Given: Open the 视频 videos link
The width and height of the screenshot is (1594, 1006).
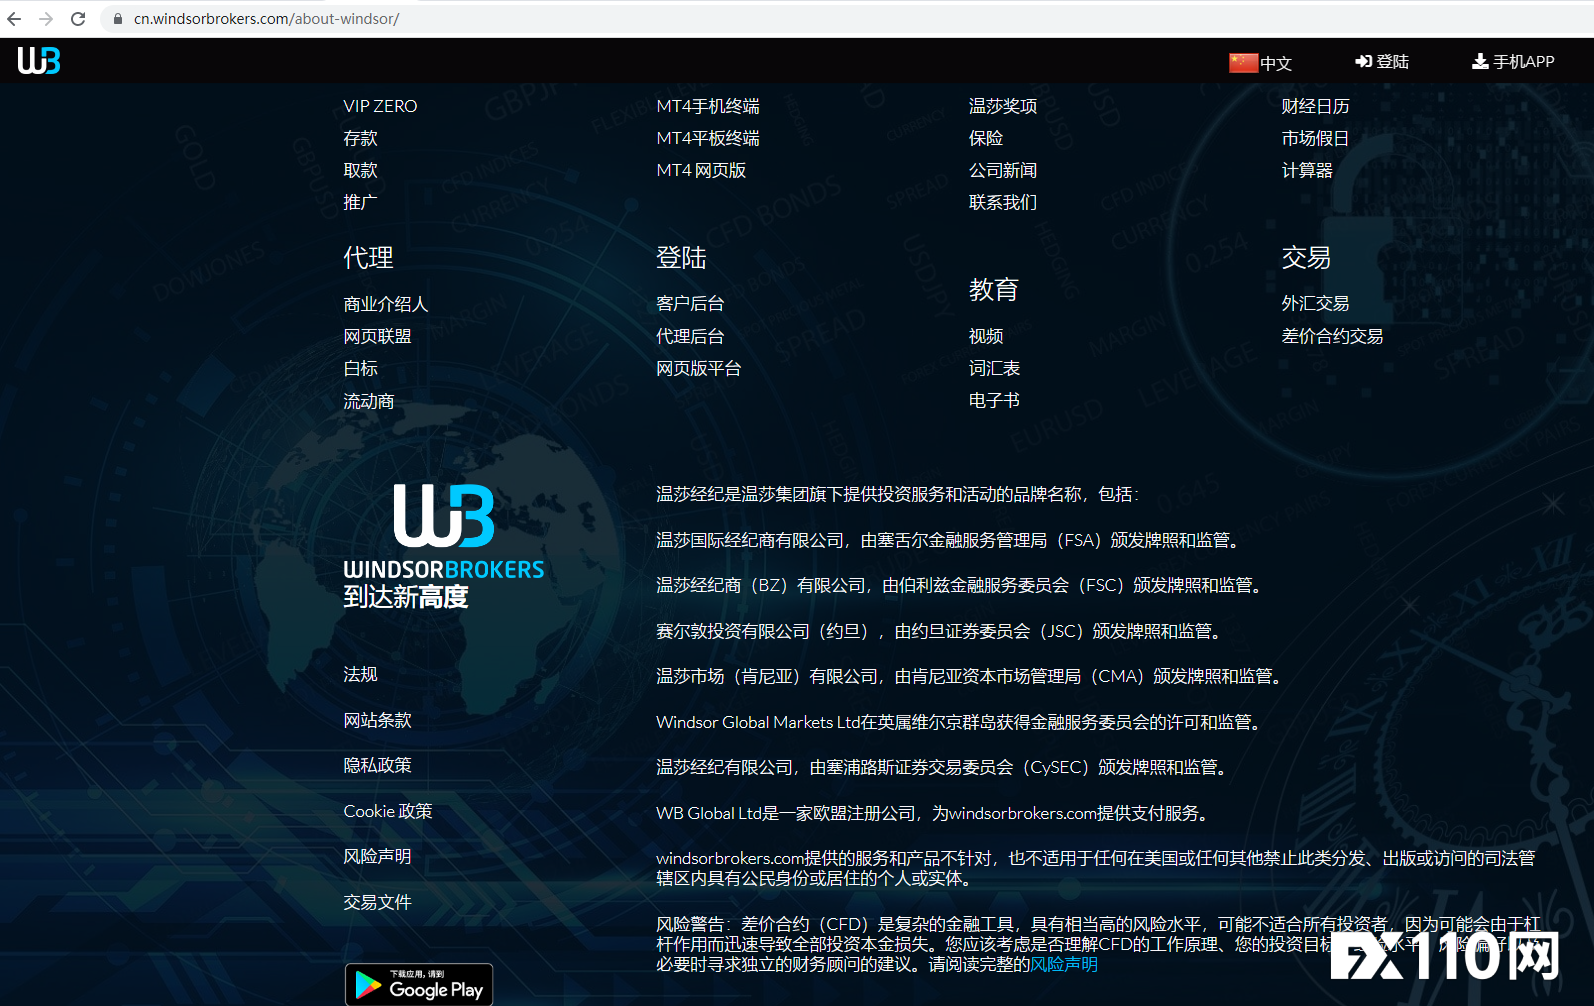Looking at the screenshot, I should 986,336.
